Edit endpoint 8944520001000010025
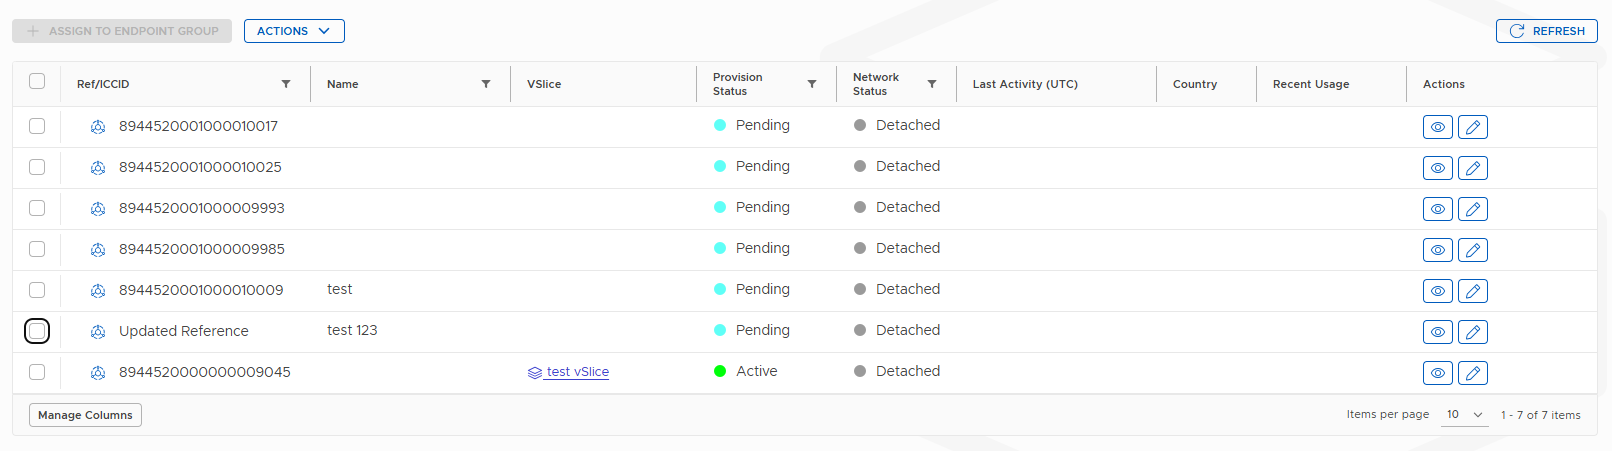The image size is (1612, 451). point(1472,168)
